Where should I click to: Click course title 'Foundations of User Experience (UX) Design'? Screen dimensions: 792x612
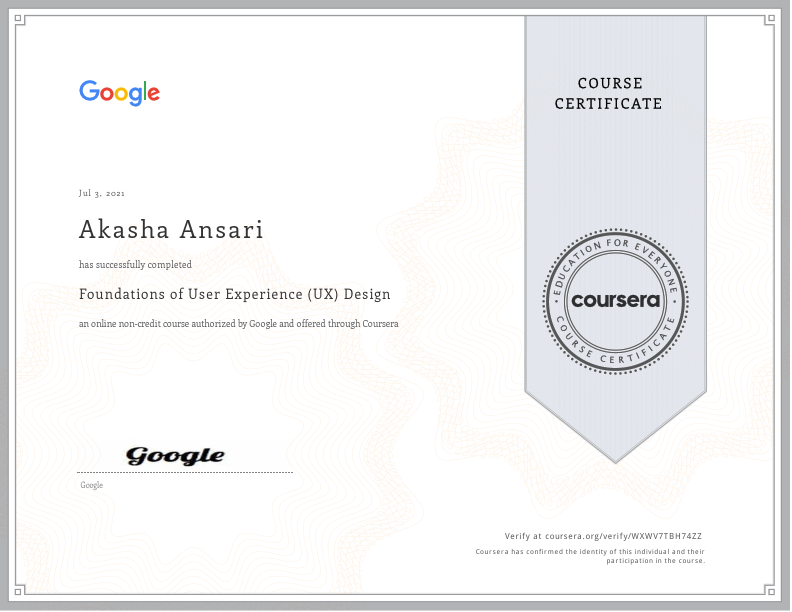(x=235, y=294)
